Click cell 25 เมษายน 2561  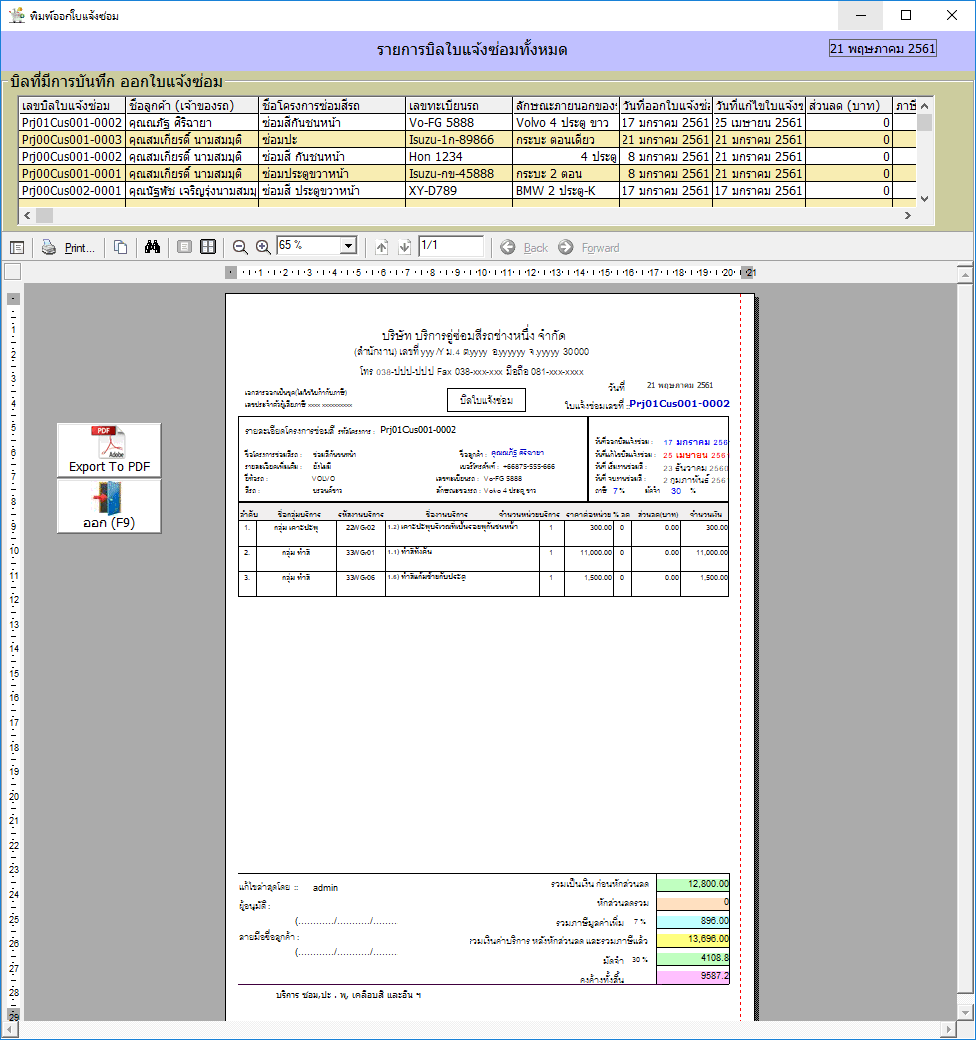coord(759,123)
